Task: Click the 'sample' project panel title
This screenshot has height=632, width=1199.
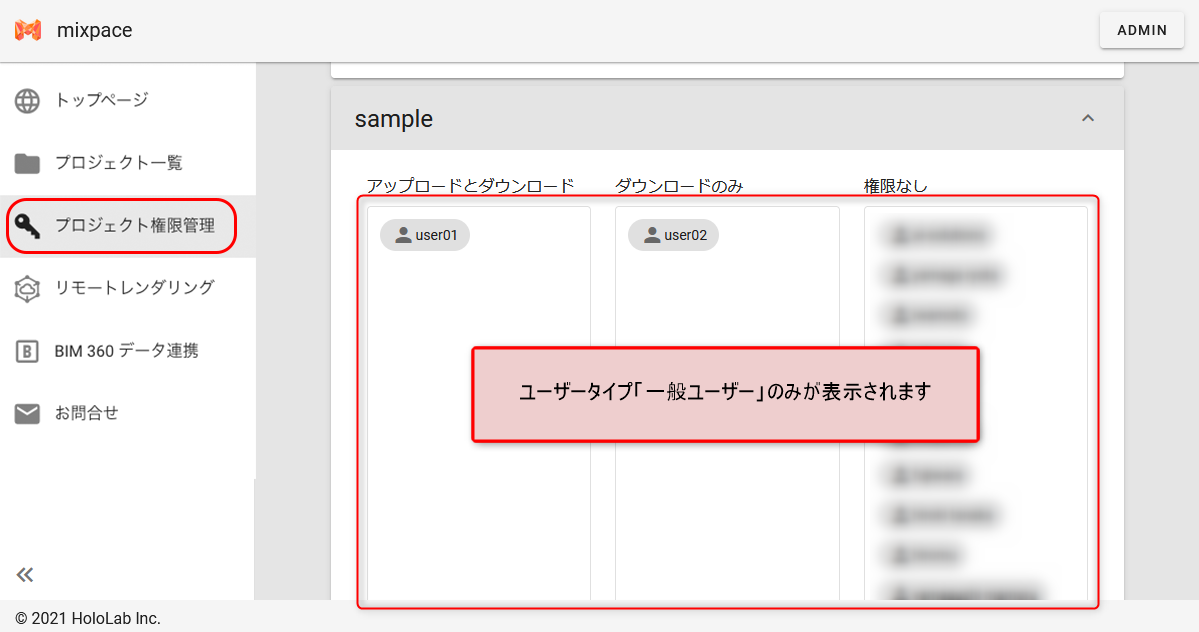Action: click(x=394, y=119)
